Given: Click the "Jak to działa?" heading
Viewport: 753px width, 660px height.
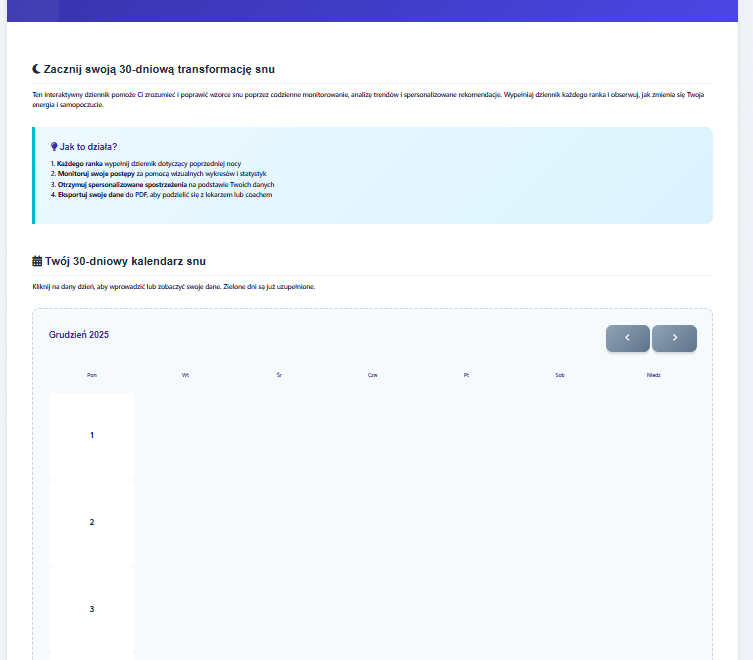Looking at the screenshot, I should coord(88,147).
